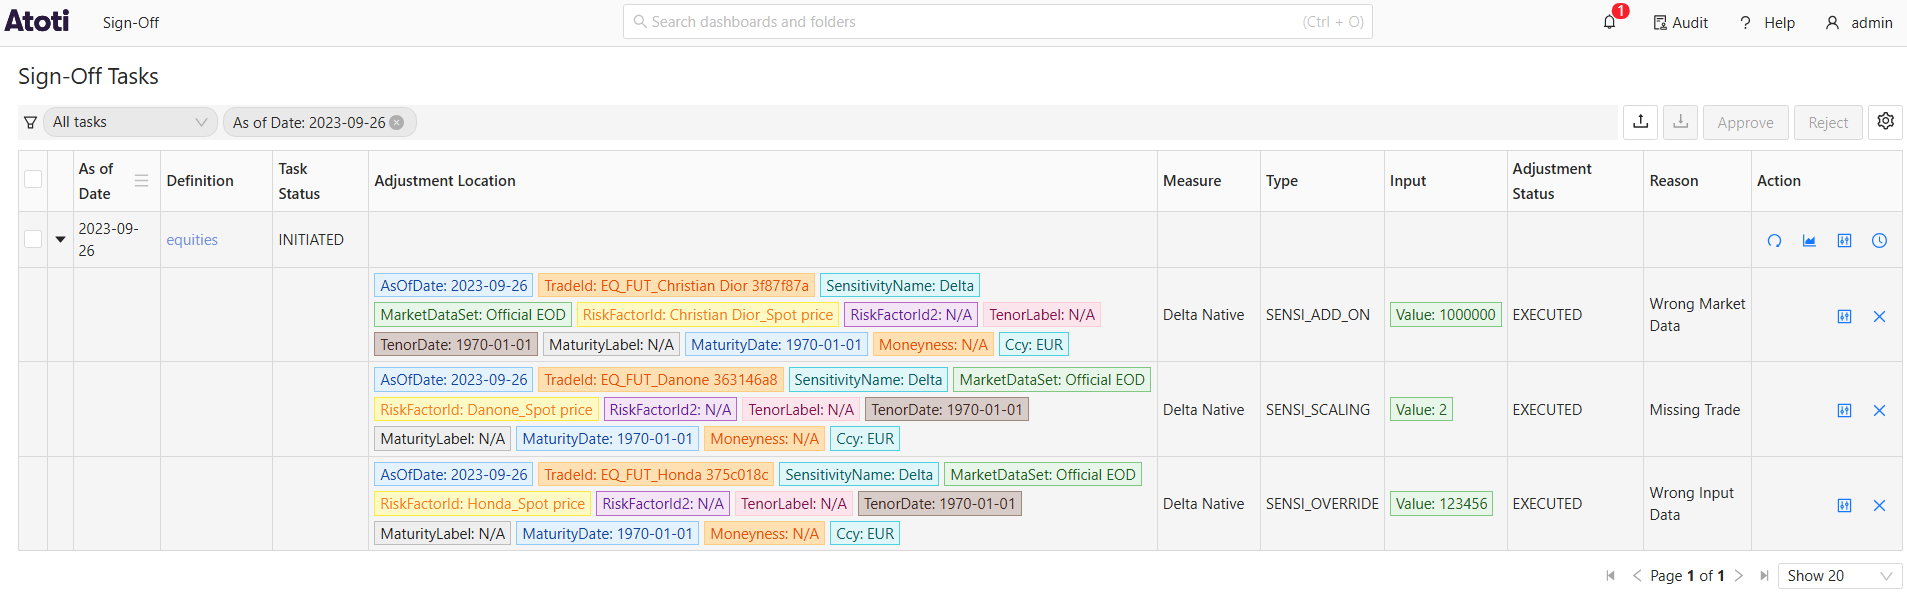Open the Audit menu item
The width and height of the screenshot is (1907, 612).
tap(1680, 22)
